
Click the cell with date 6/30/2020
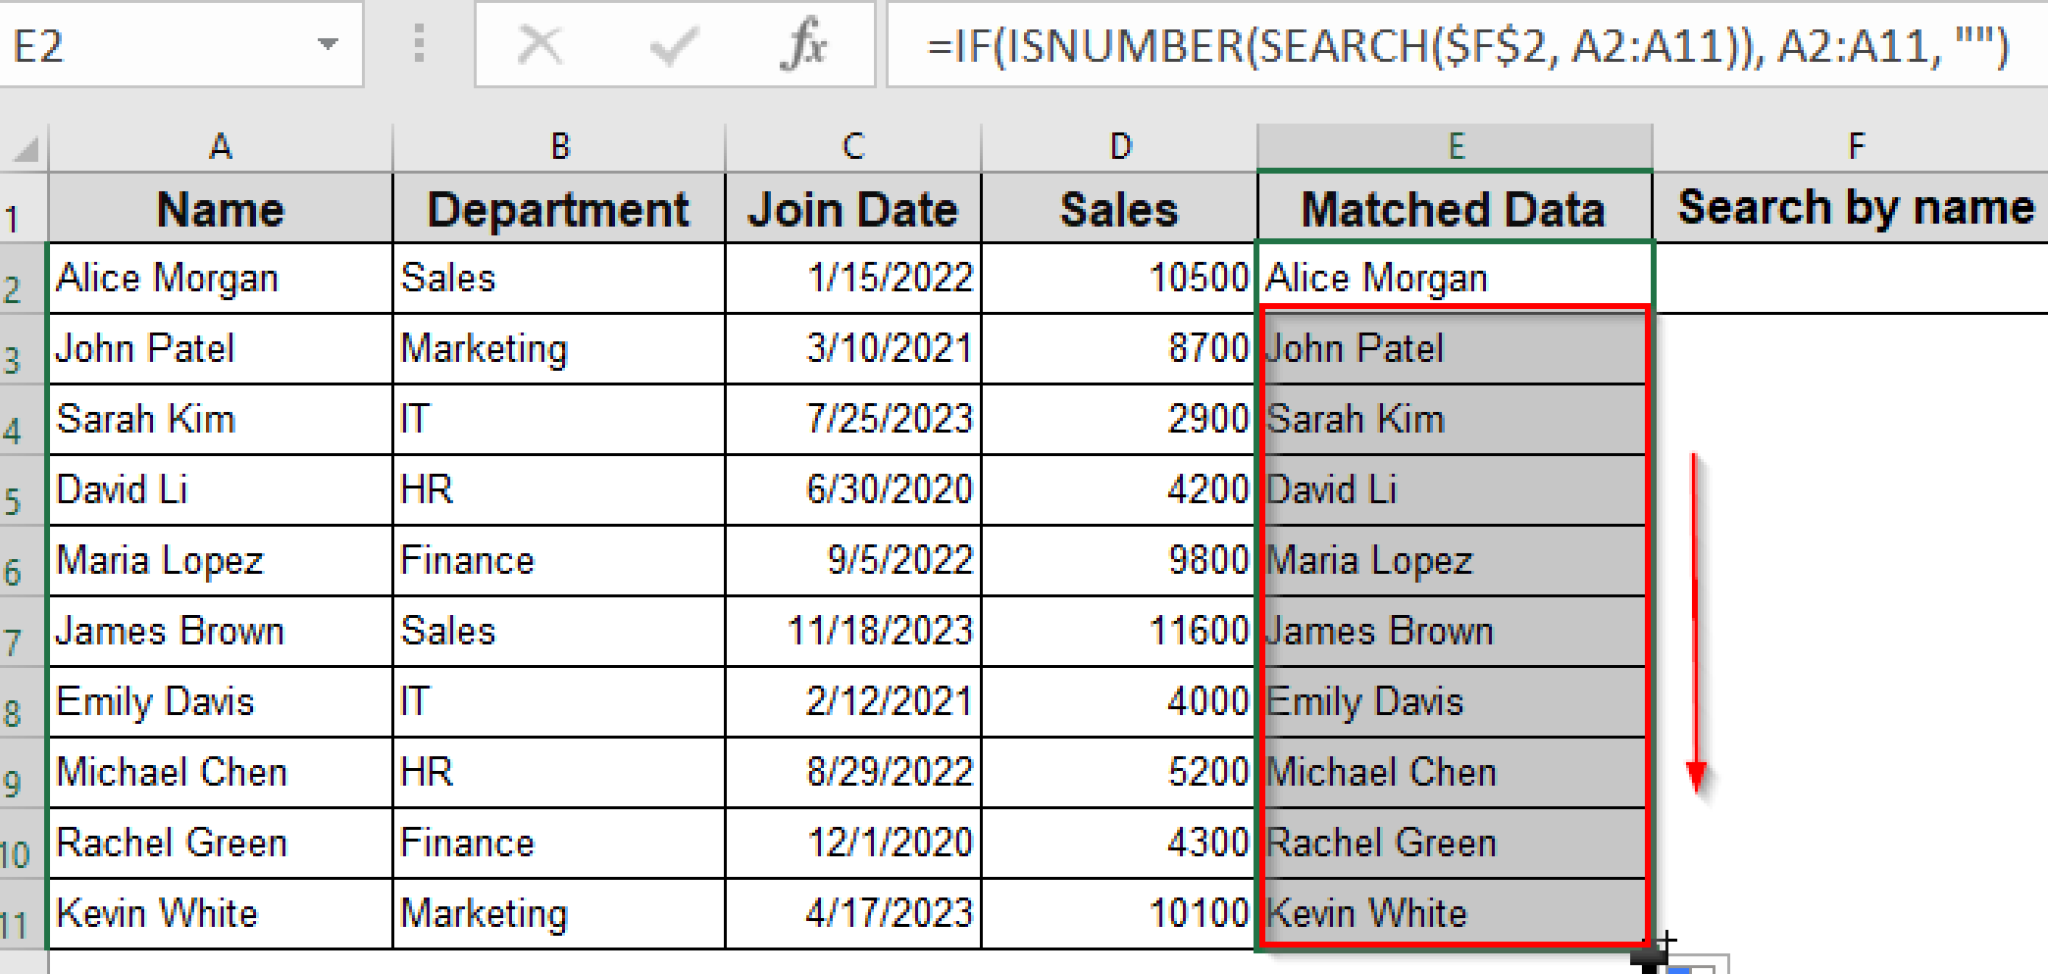(851, 489)
